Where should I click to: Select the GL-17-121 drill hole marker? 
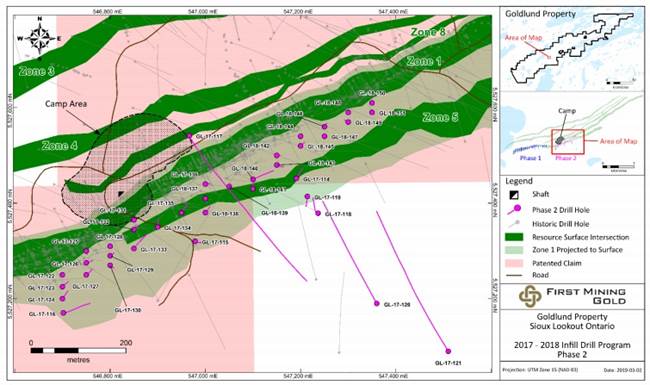click(448, 351)
